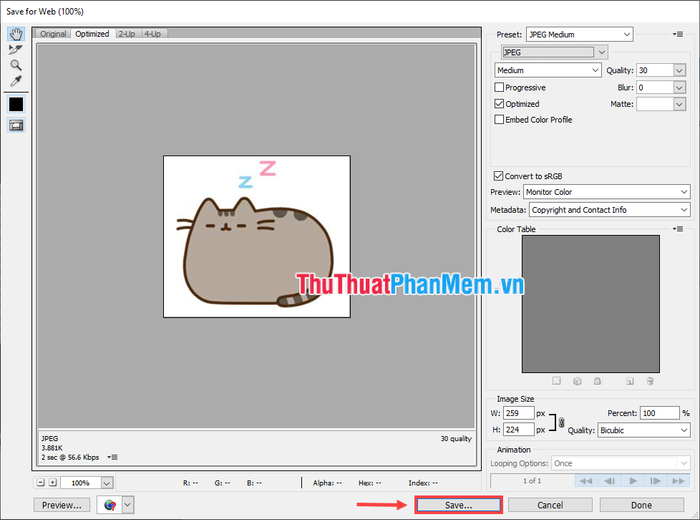Click the zoom out minus button
This screenshot has width=700, height=520.
tap(41, 483)
